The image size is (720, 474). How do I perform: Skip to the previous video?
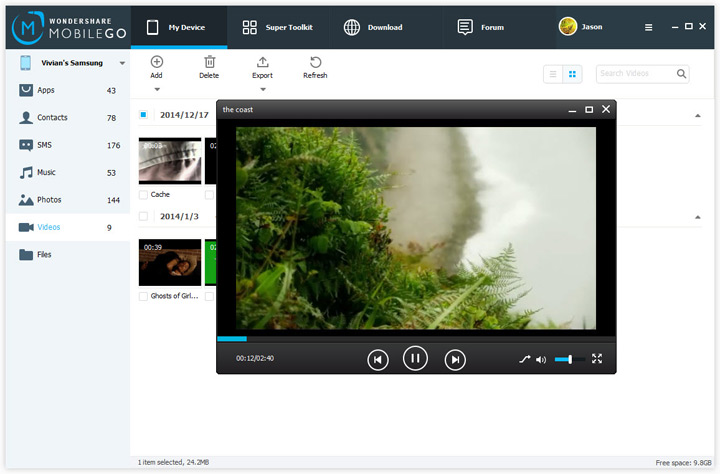[378, 360]
